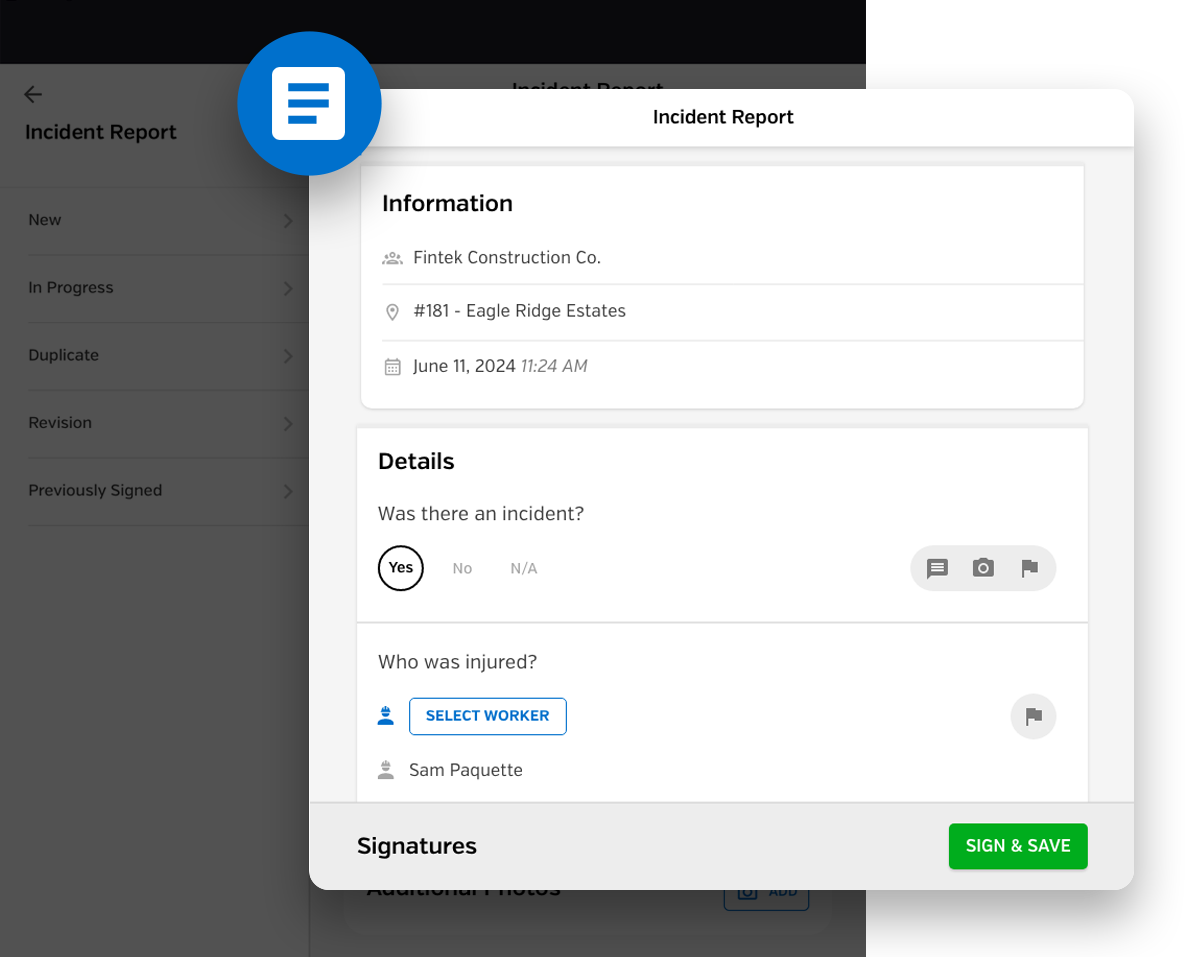The image size is (1200, 957).
Task: Attach a photo using the camera icon
Action: click(983, 568)
